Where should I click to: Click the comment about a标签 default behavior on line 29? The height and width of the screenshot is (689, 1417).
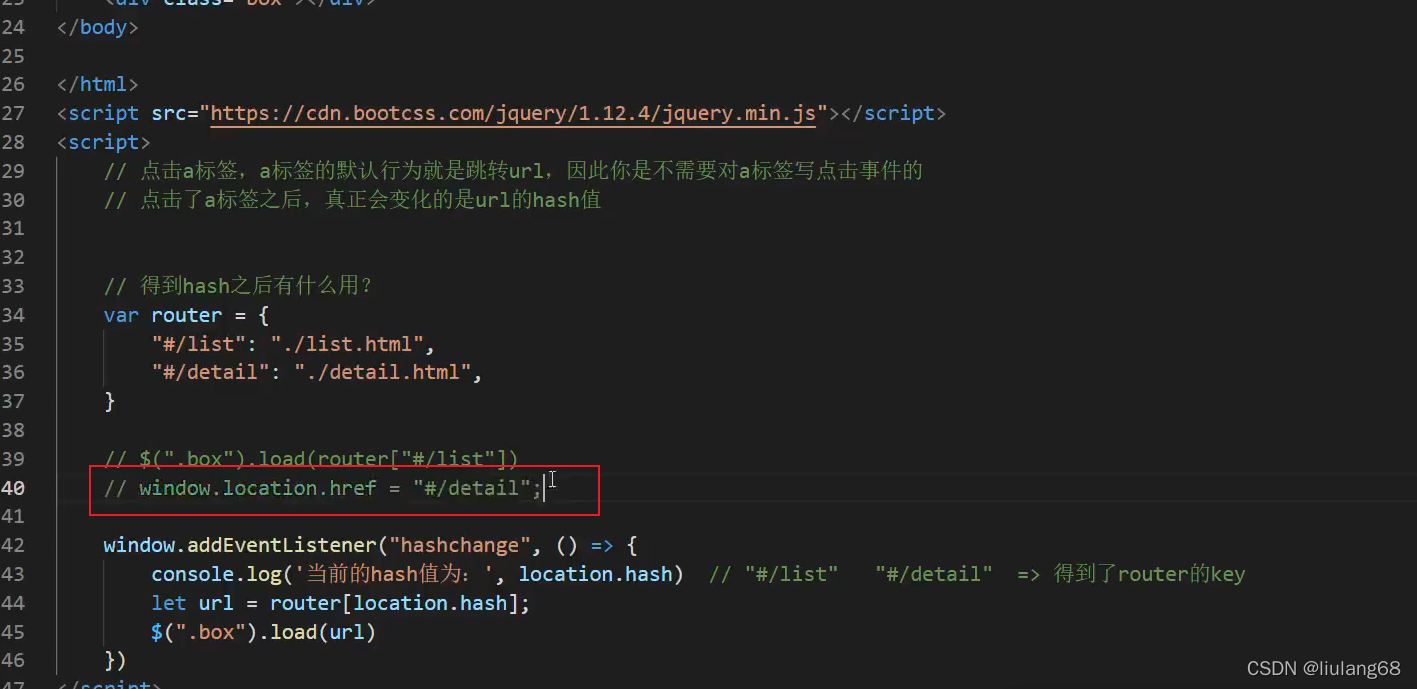coord(513,171)
